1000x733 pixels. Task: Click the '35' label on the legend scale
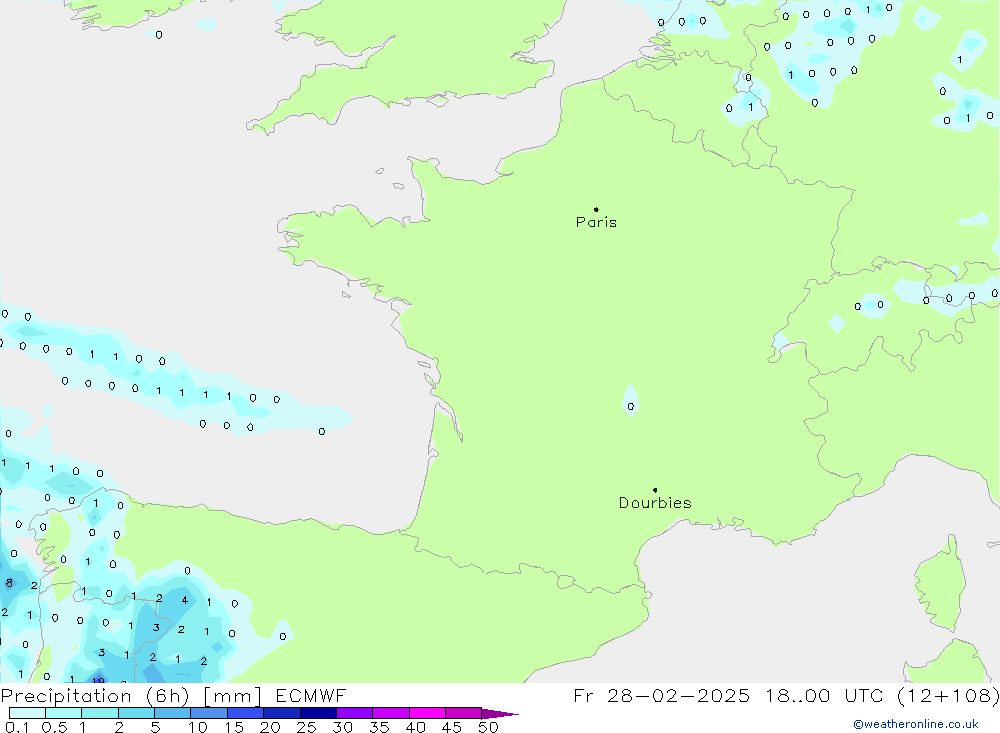coord(379,727)
